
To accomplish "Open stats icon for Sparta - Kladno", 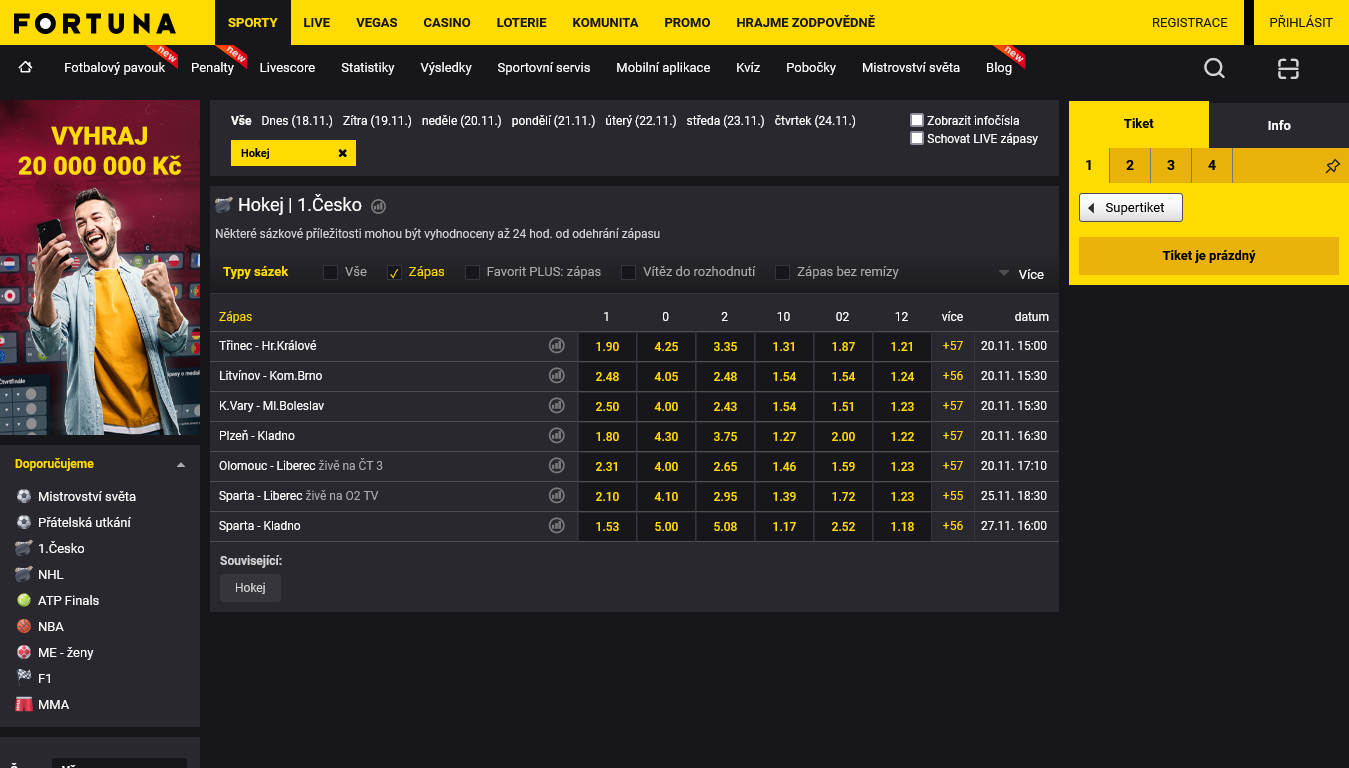I will tap(557, 525).
